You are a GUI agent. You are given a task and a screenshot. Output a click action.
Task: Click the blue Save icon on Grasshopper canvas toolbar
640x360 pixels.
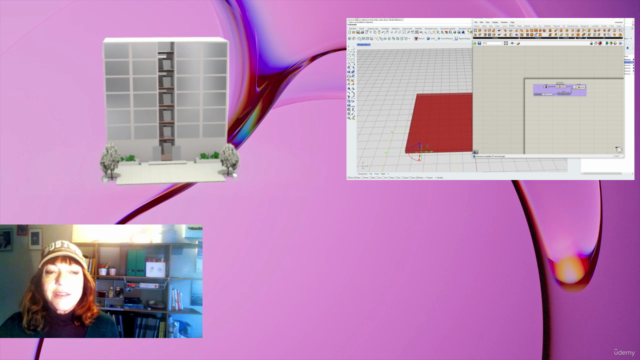point(480,43)
